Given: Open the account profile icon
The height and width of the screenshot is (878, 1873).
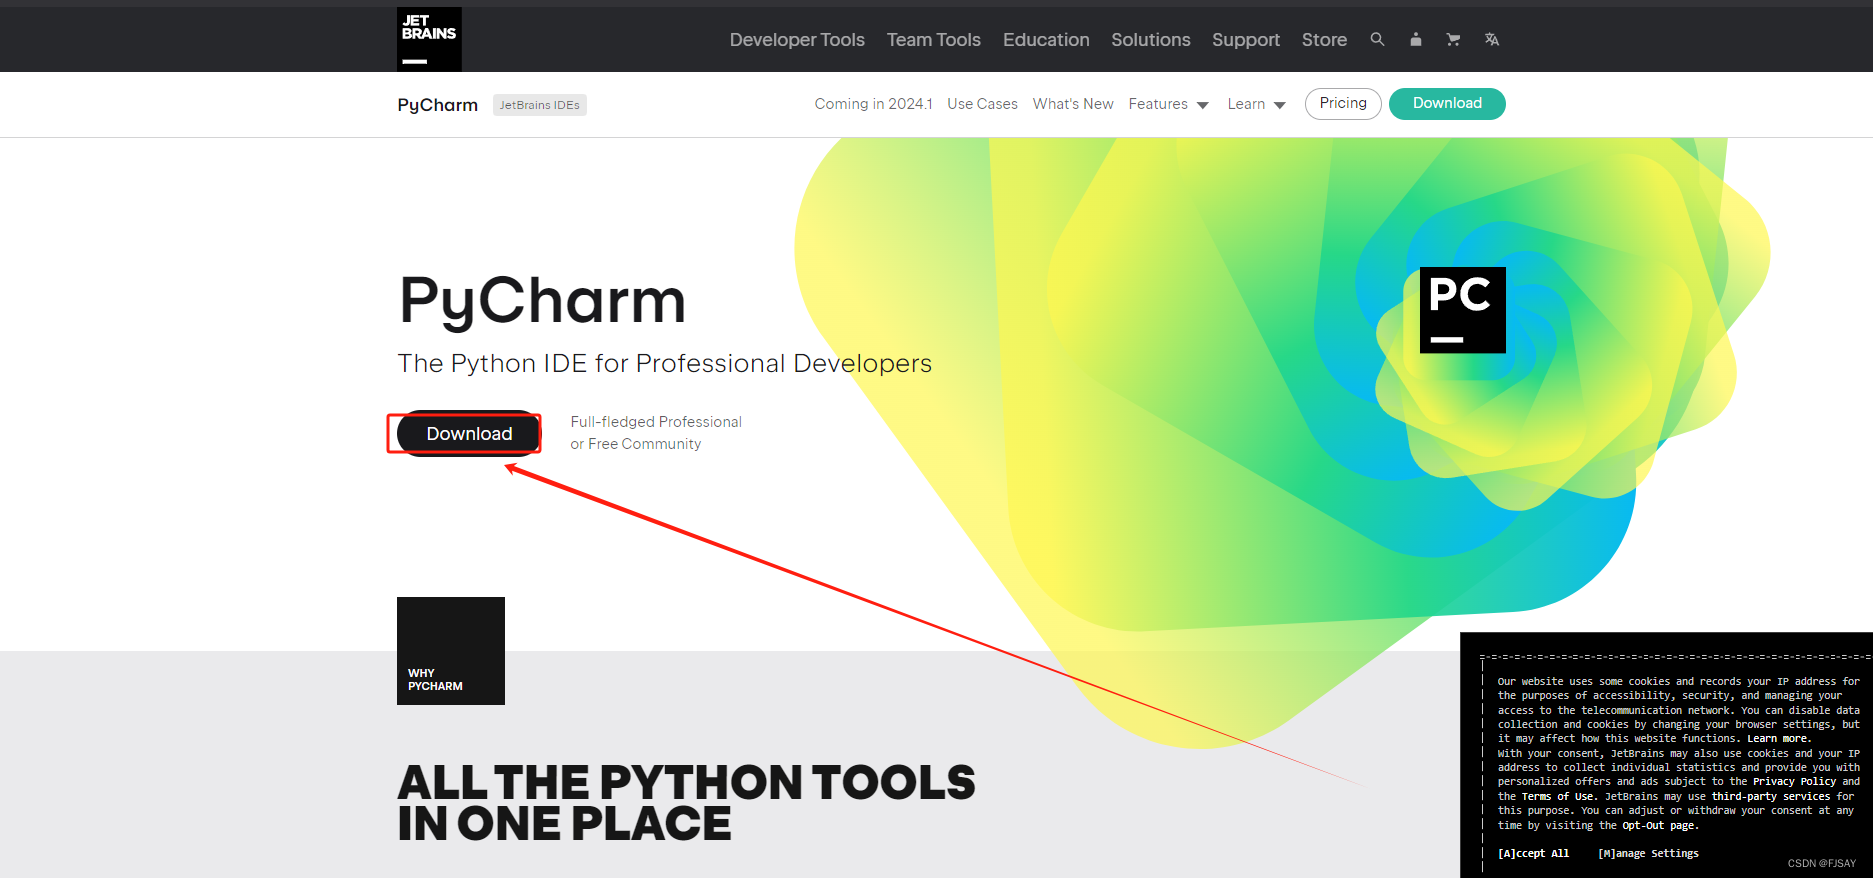Looking at the screenshot, I should pos(1415,39).
